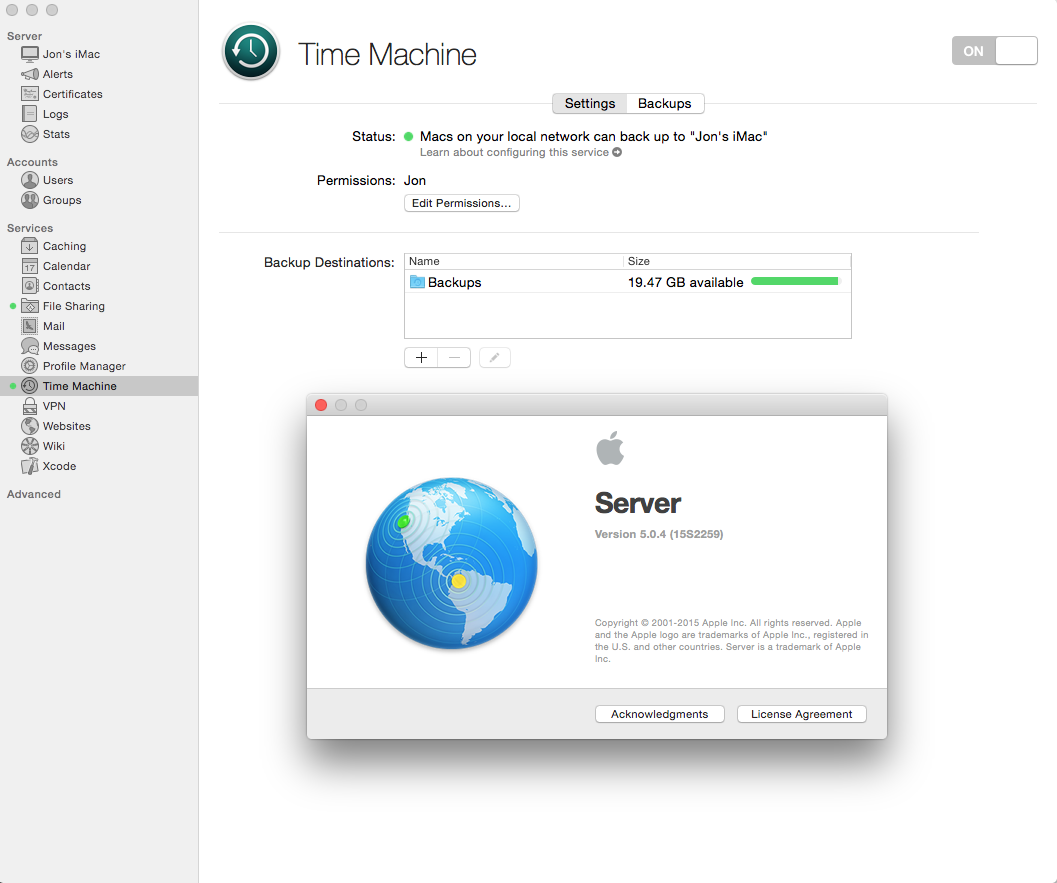Select the Settings tab
The width and height of the screenshot is (1057, 883).
click(590, 103)
